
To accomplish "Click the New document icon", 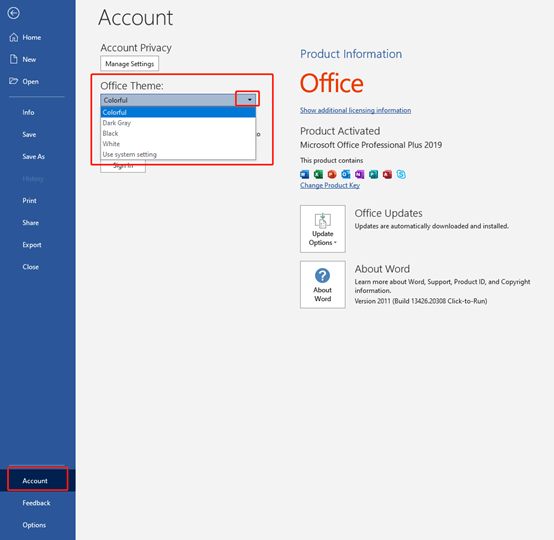I will (13, 59).
